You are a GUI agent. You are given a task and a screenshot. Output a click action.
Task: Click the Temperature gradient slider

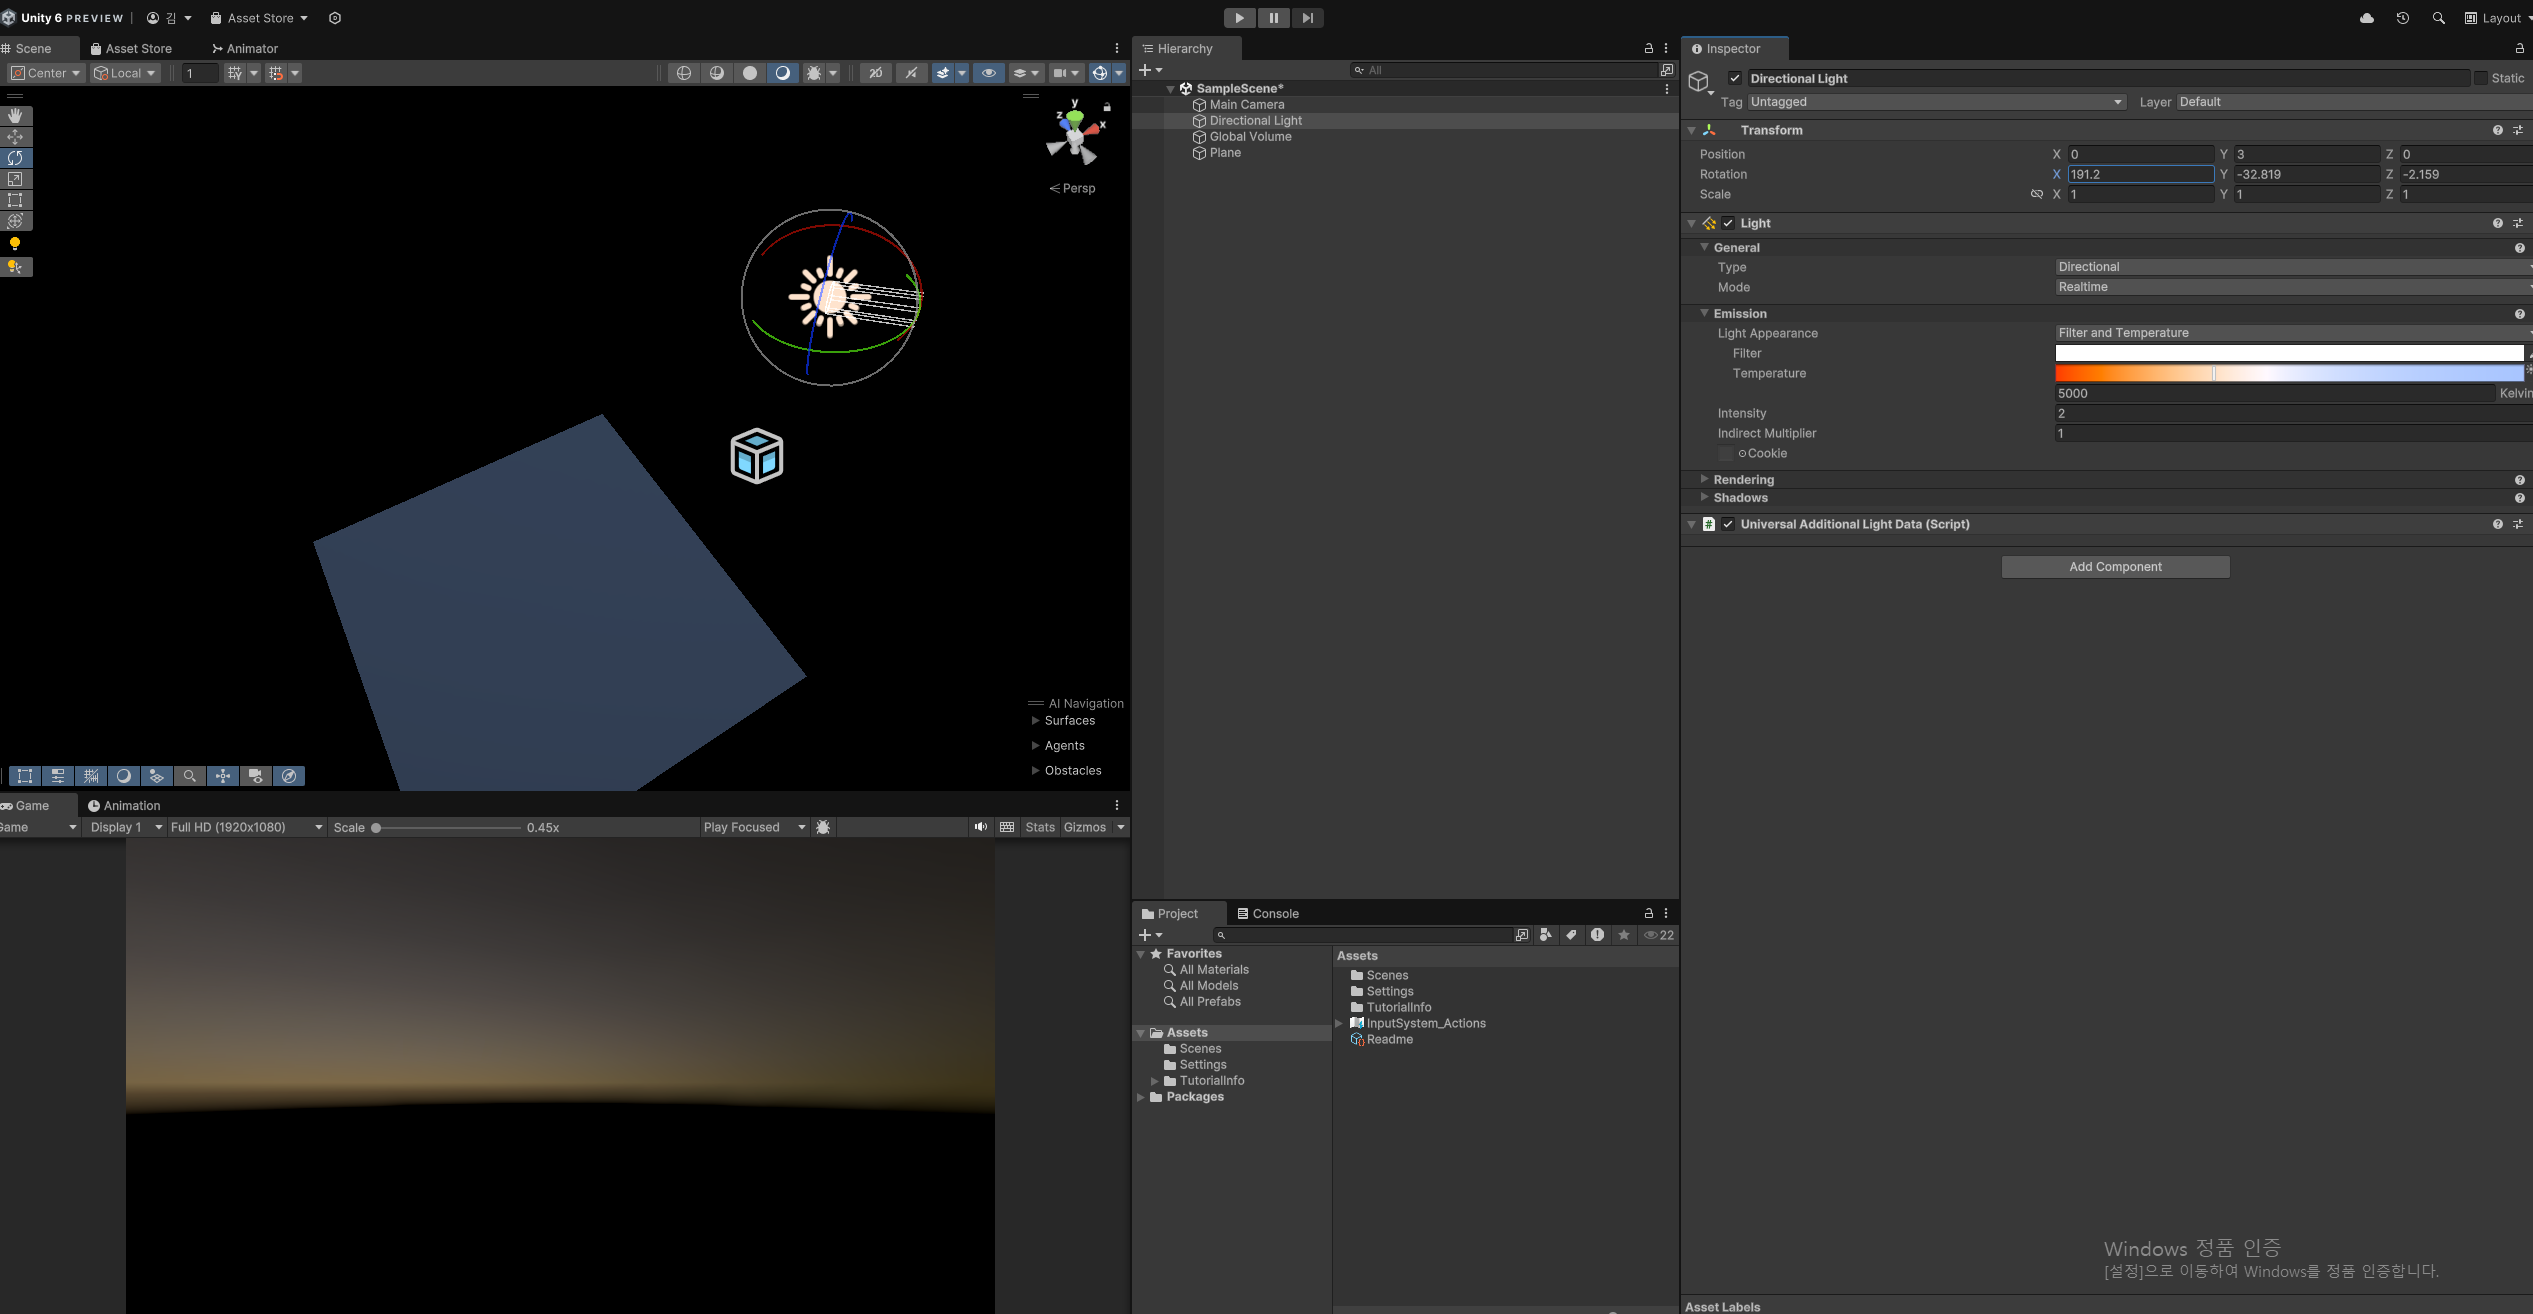coord(2288,373)
